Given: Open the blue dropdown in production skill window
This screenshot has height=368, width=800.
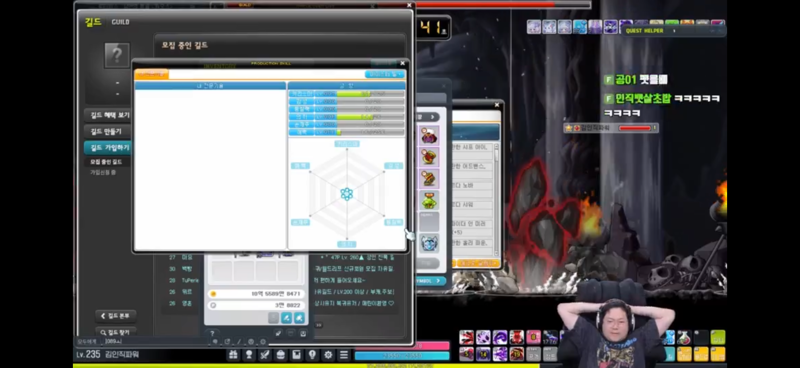Looking at the screenshot, I should pos(384,75).
